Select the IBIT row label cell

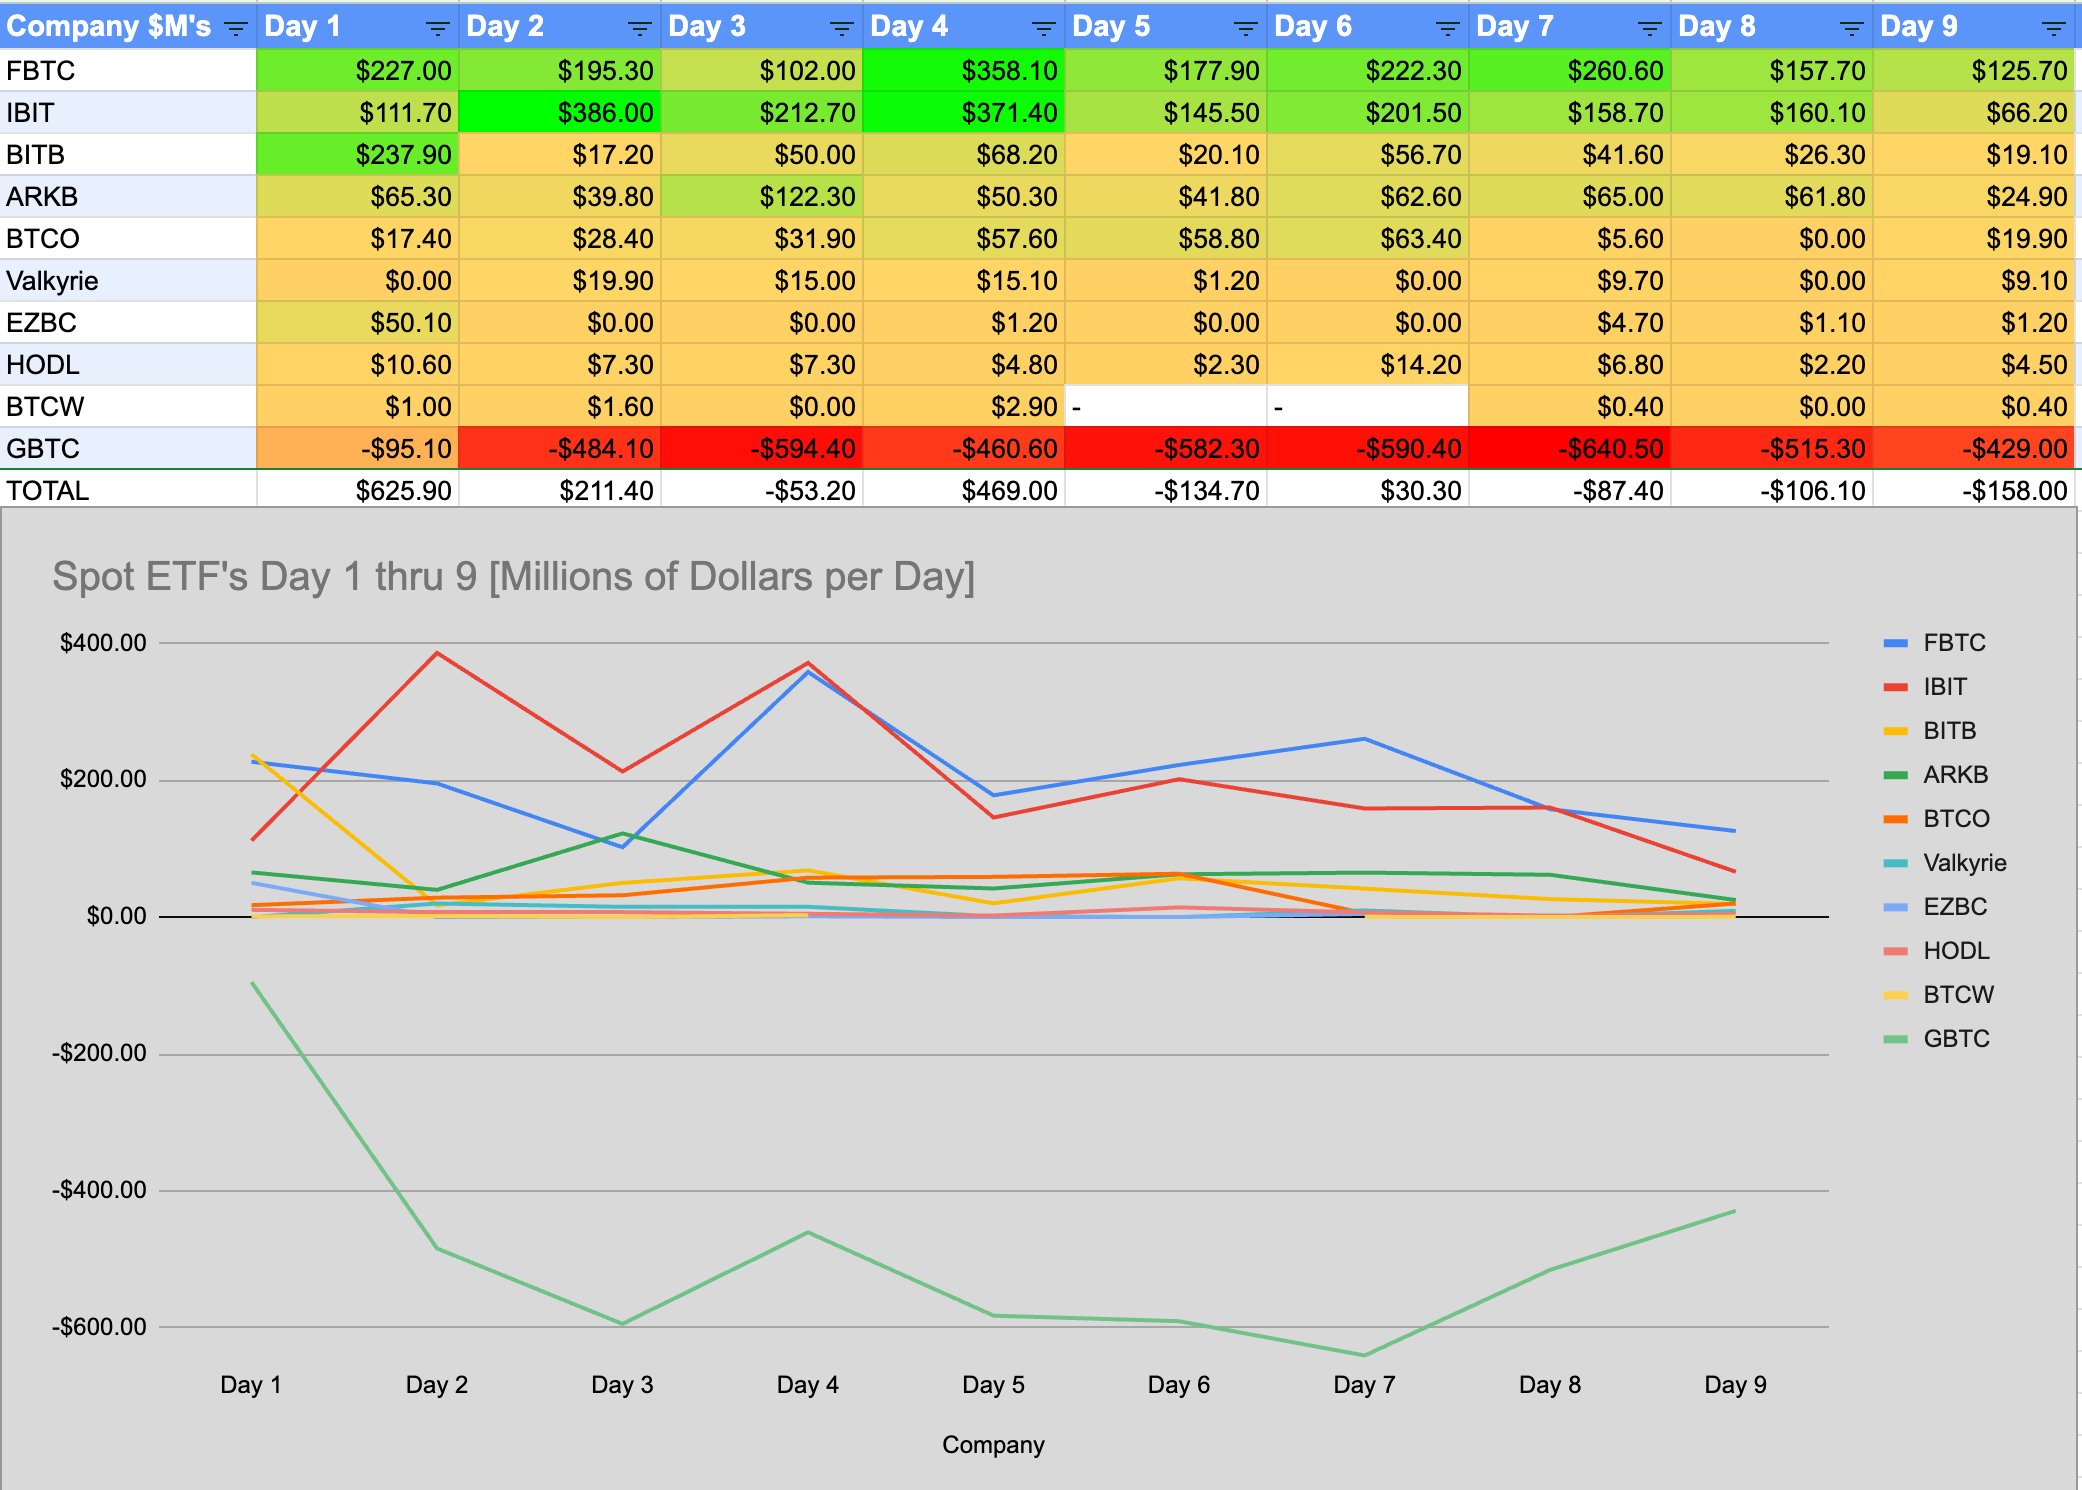[x=128, y=113]
